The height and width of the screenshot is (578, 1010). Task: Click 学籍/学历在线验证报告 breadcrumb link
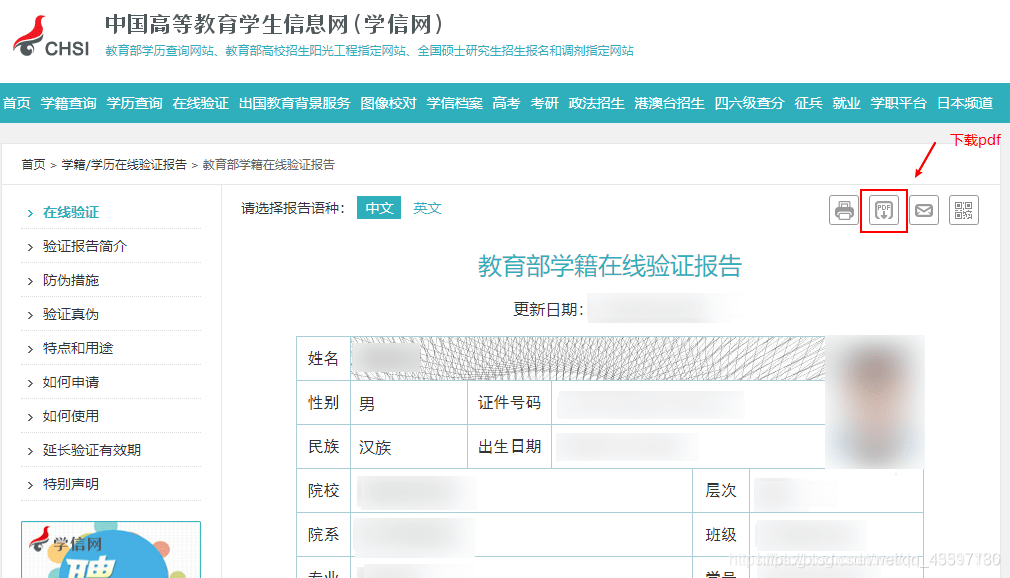(124, 165)
